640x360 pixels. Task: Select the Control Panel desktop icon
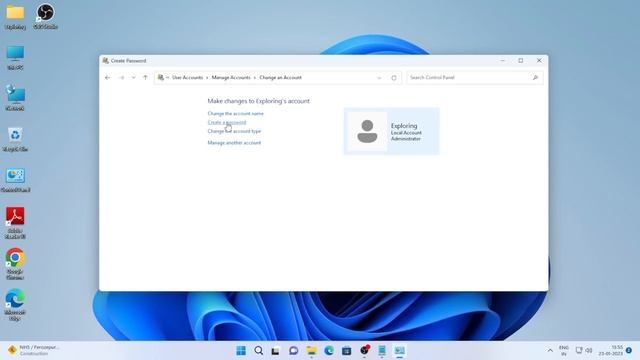click(x=16, y=180)
